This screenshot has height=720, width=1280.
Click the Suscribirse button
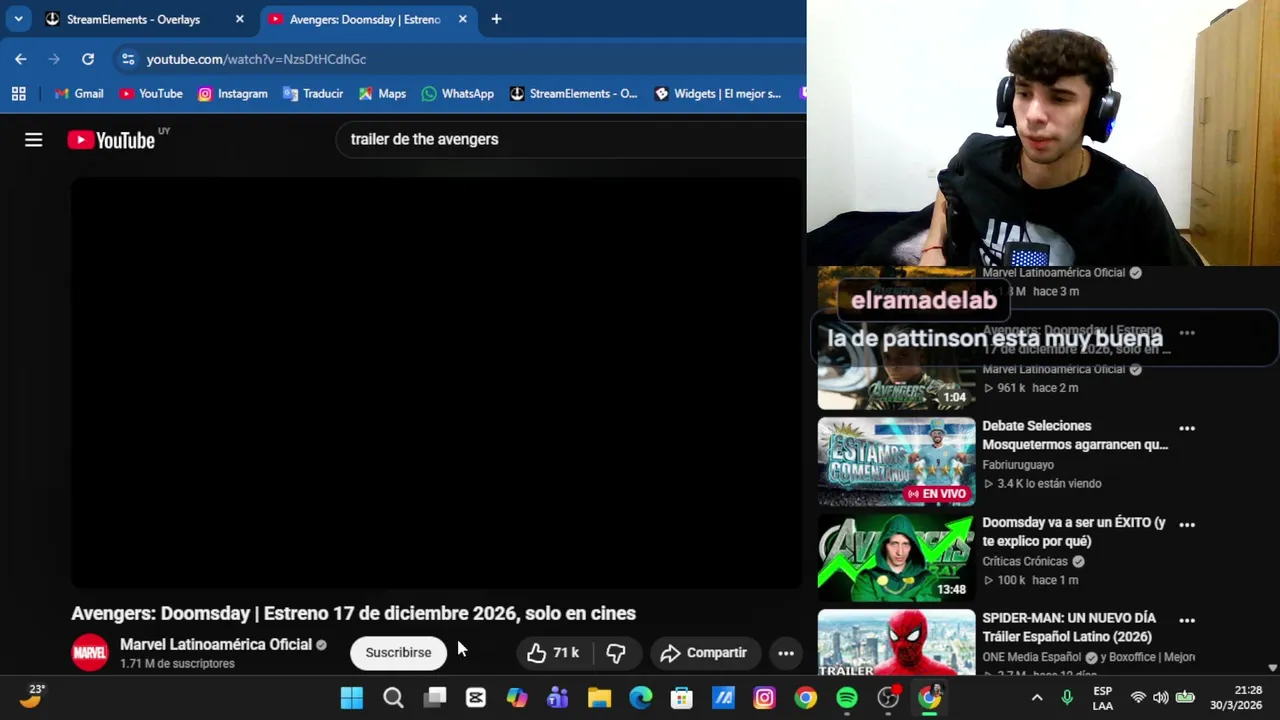(398, 653)
